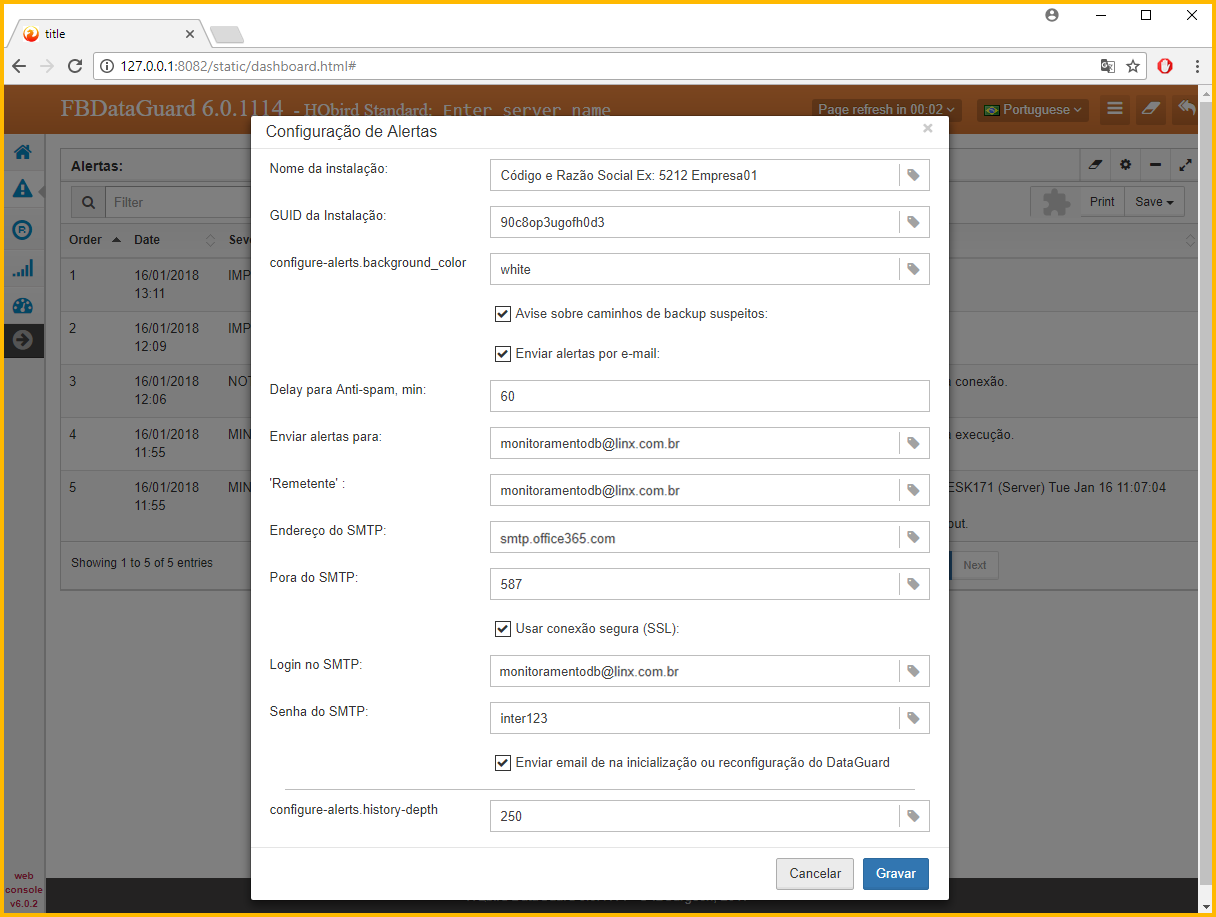The image size is (1216, 917).
Task: Open the Alerts warning-triangle sidebar icon
Action: 23,189
